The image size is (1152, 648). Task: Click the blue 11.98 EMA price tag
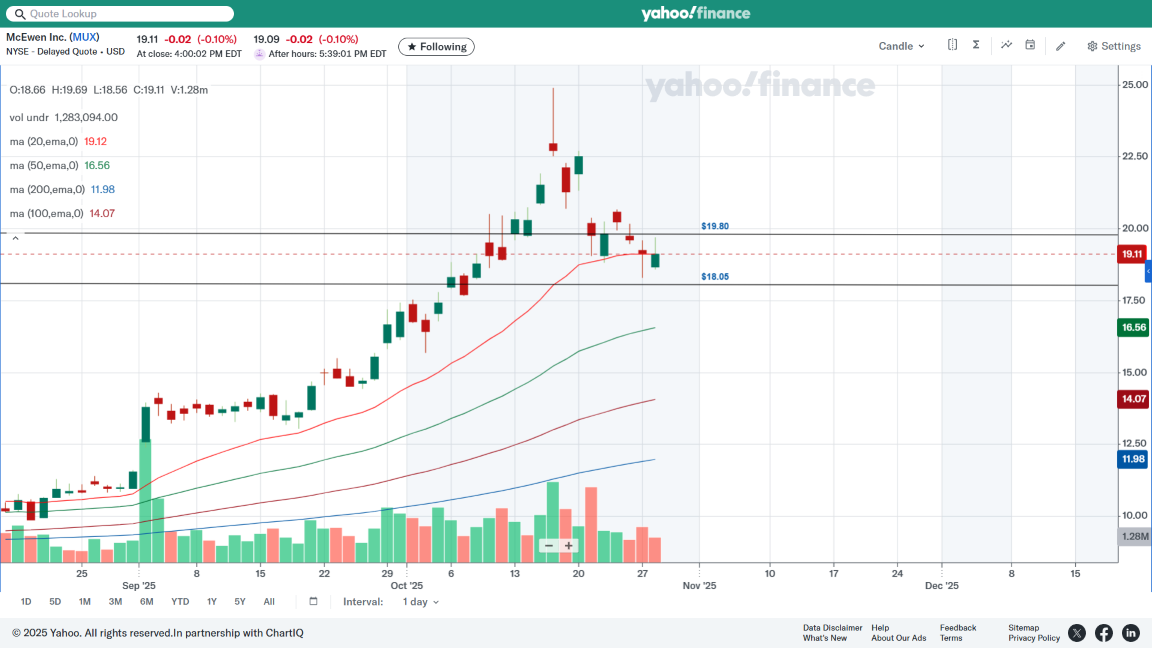[x=1132, y=459]
